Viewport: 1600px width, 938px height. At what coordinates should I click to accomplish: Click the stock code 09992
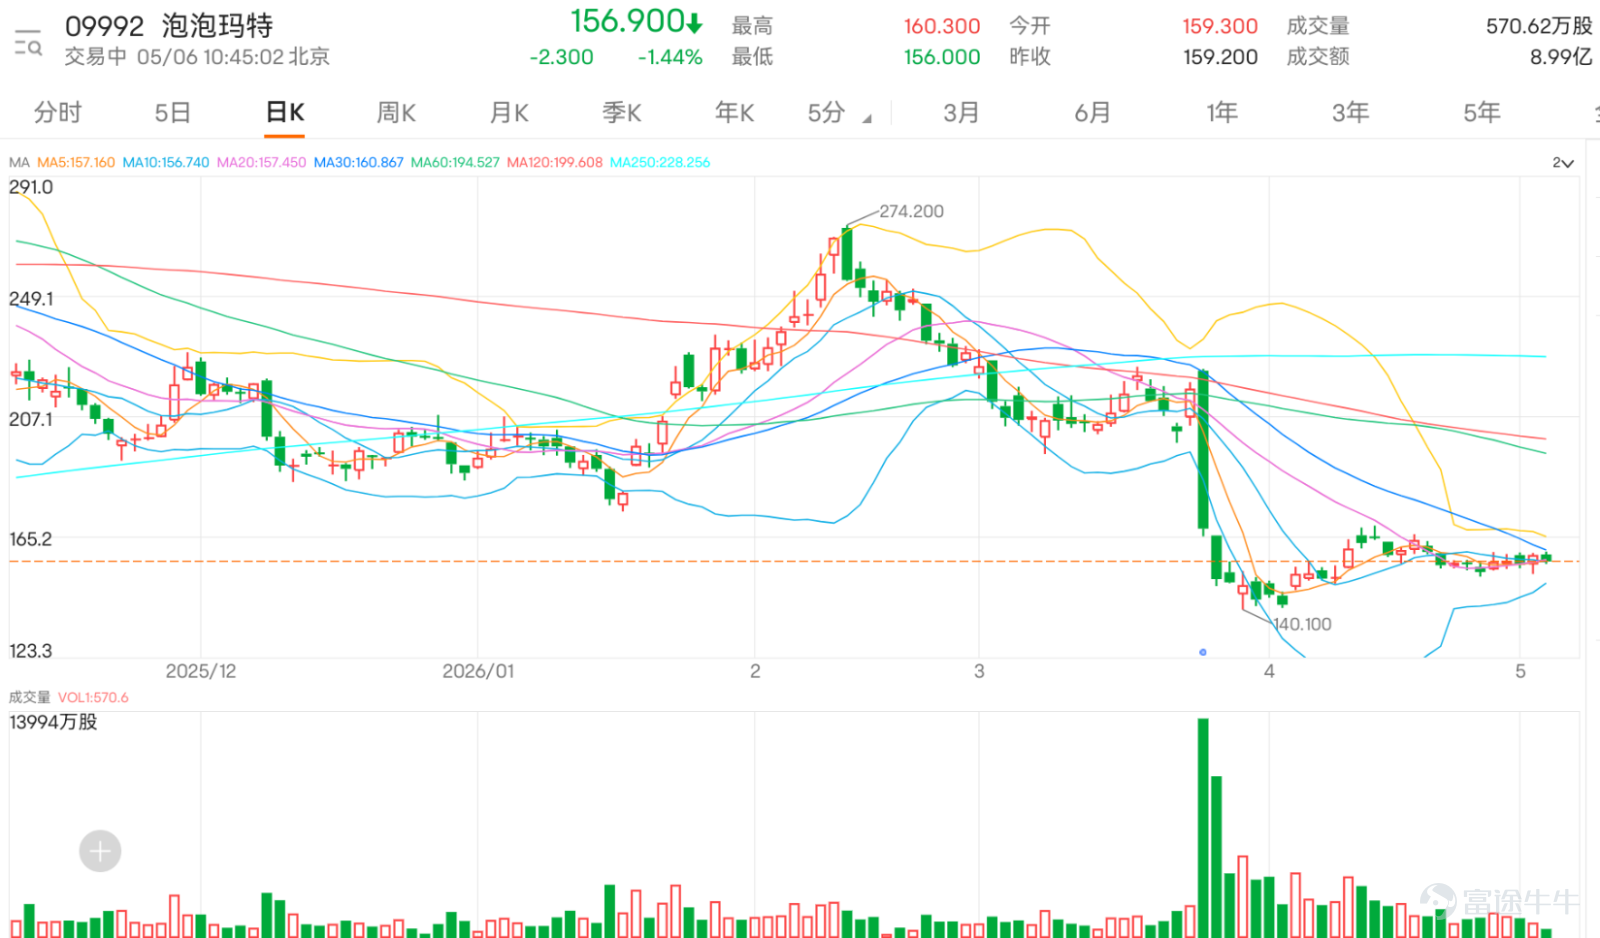105,26
